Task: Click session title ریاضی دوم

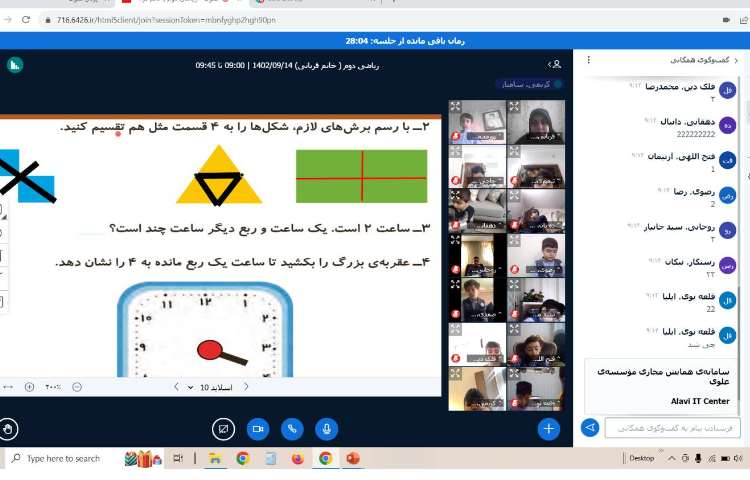Action: pos(287,65)
